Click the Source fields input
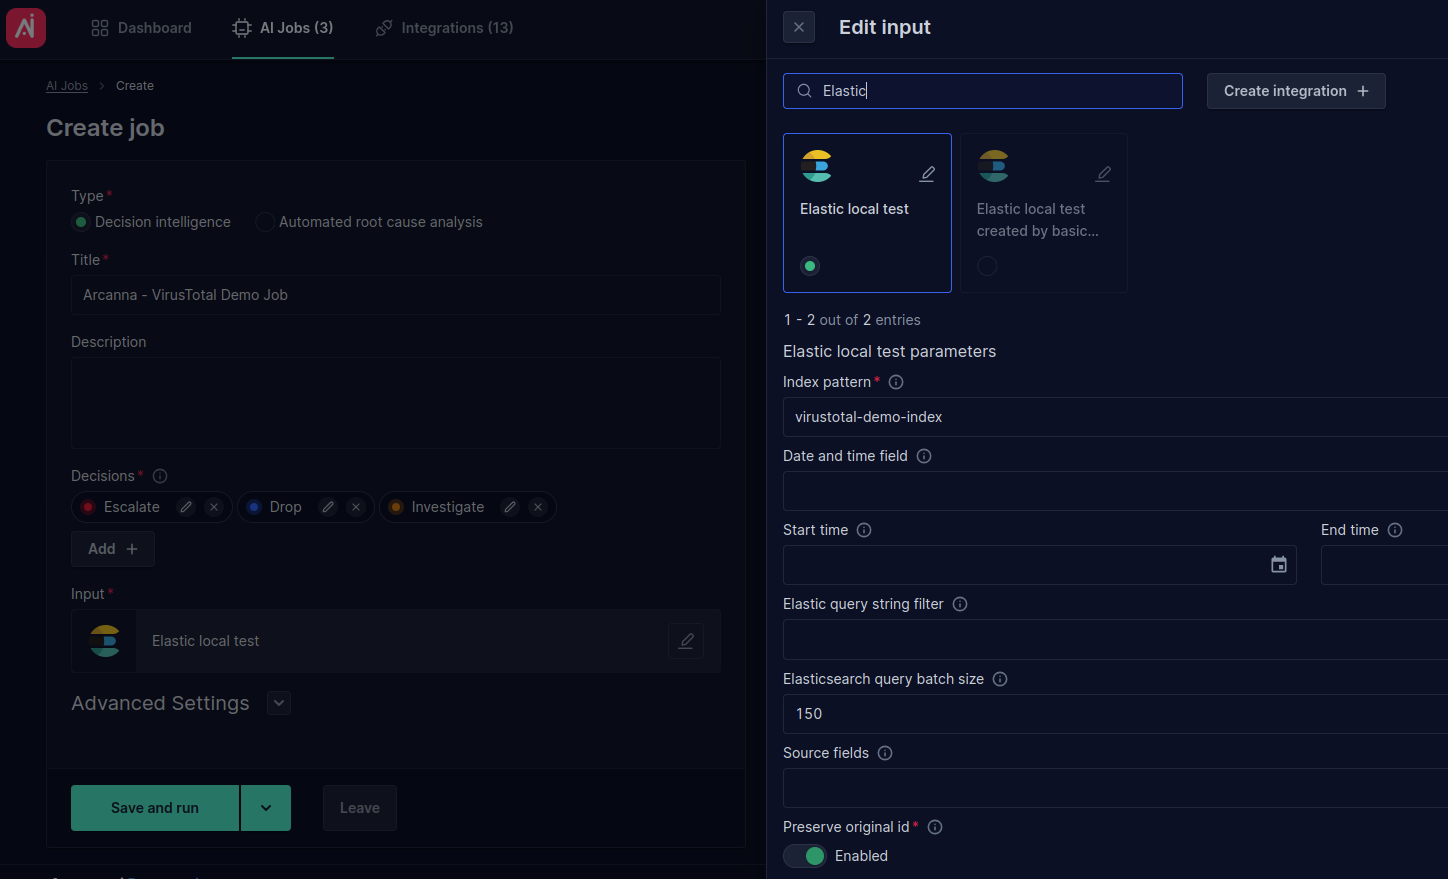The width and height of the screenshot is (1448, 879). pos(1115,788)
